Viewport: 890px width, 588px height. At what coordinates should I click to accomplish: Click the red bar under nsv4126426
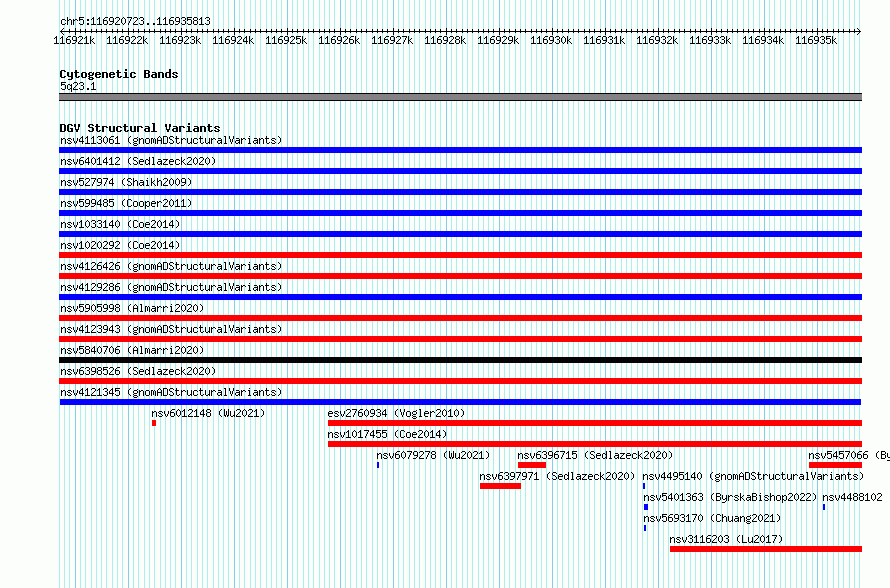point(460,276)
